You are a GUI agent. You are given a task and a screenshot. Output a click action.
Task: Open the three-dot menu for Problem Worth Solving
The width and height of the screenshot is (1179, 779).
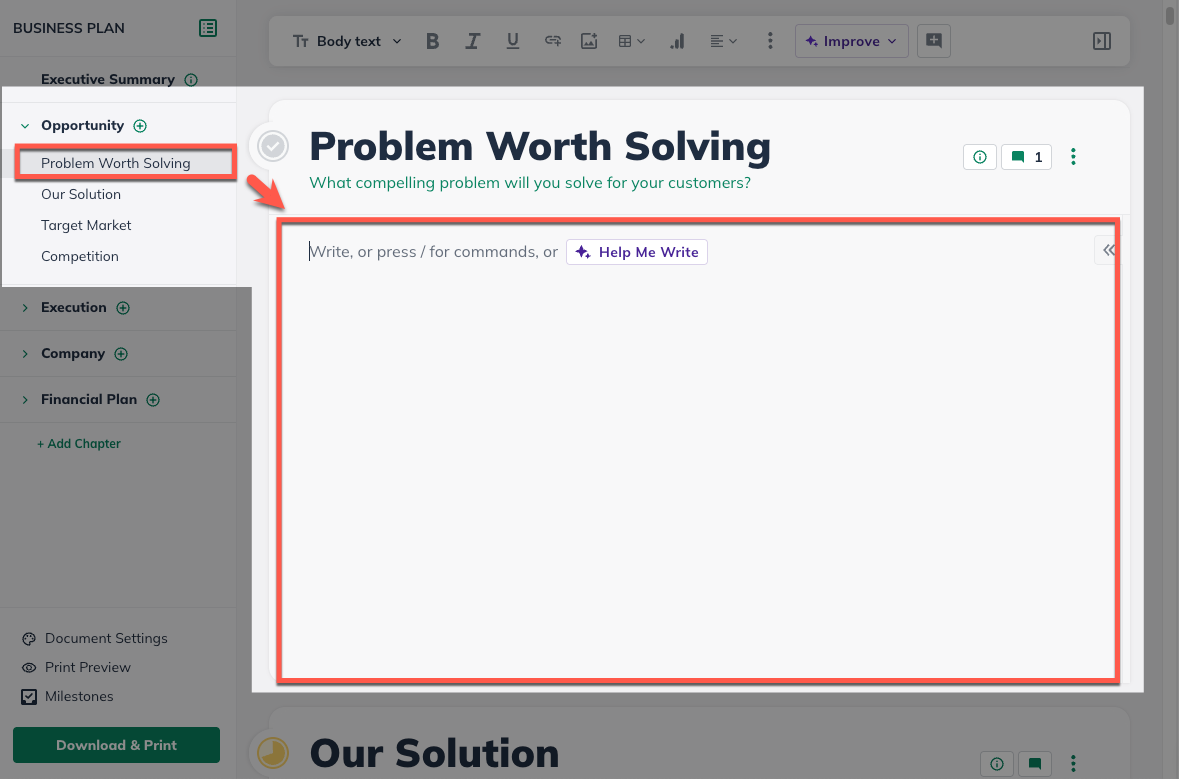click(1073, 157)
